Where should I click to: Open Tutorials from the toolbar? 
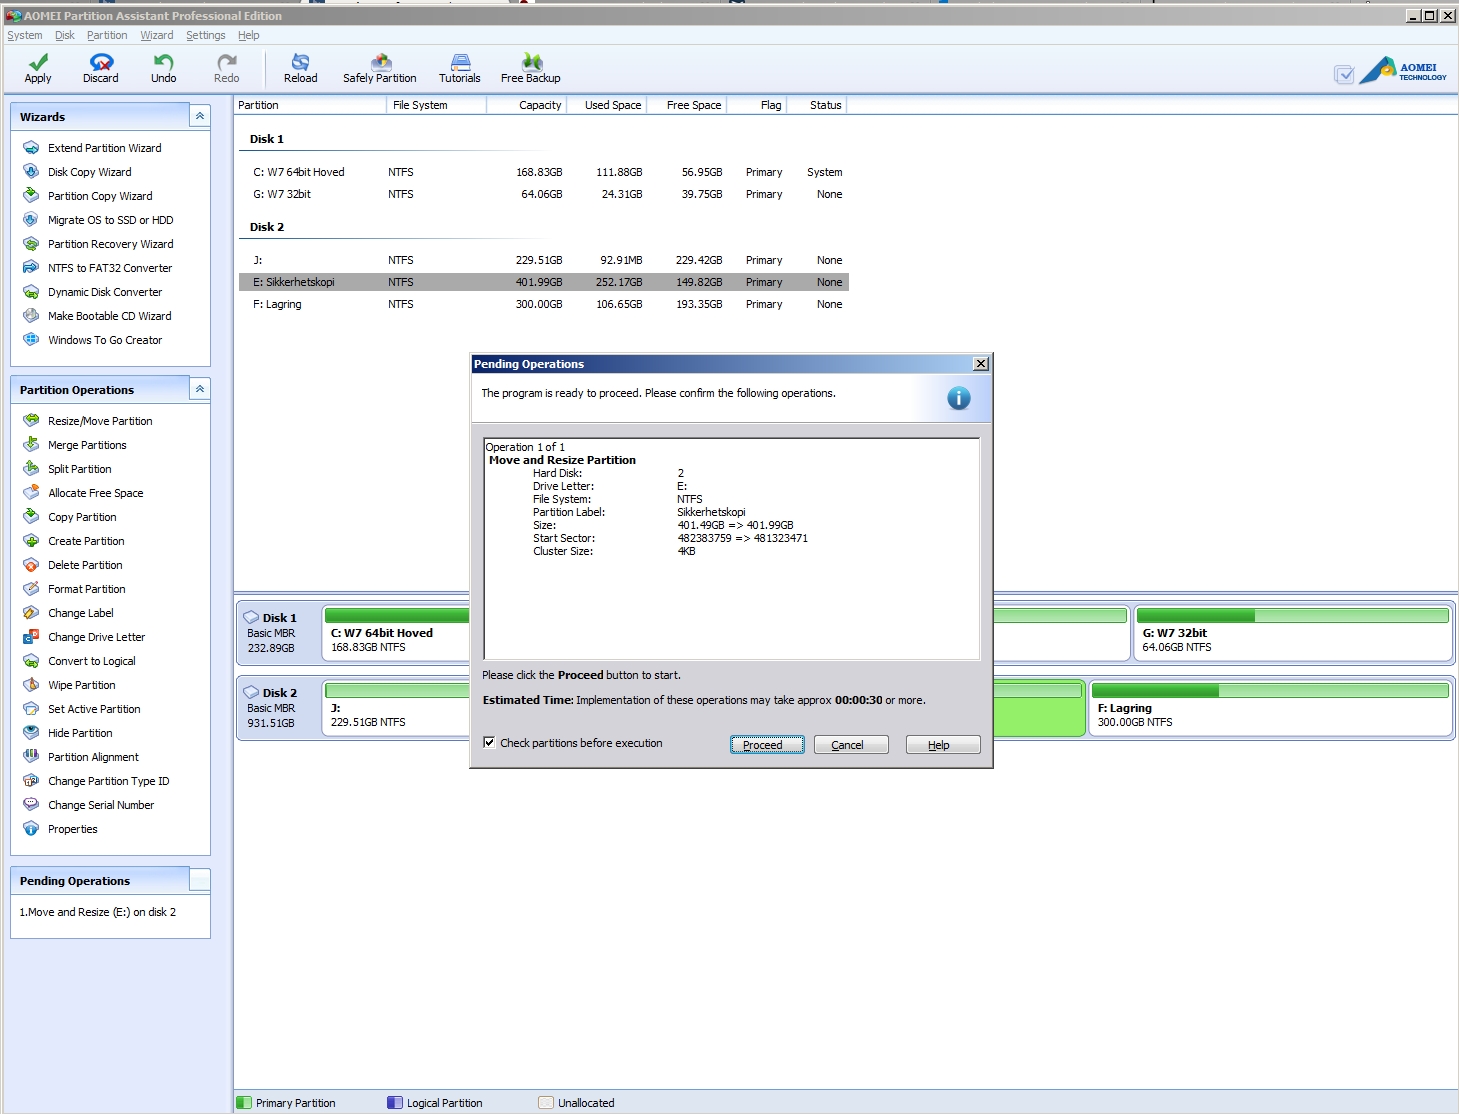[x=459, y=68]
